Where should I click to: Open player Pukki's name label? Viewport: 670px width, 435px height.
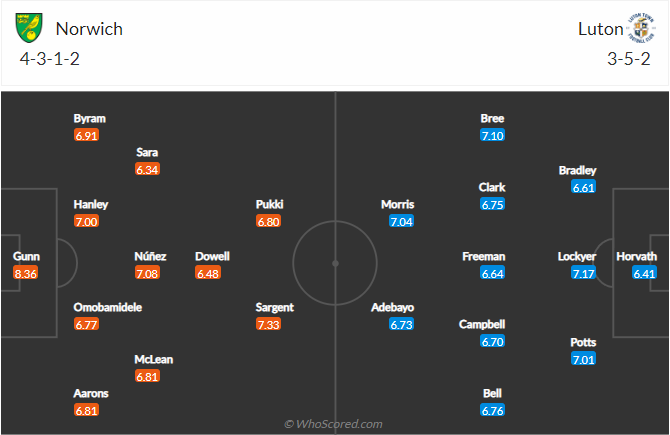[270, 204]
